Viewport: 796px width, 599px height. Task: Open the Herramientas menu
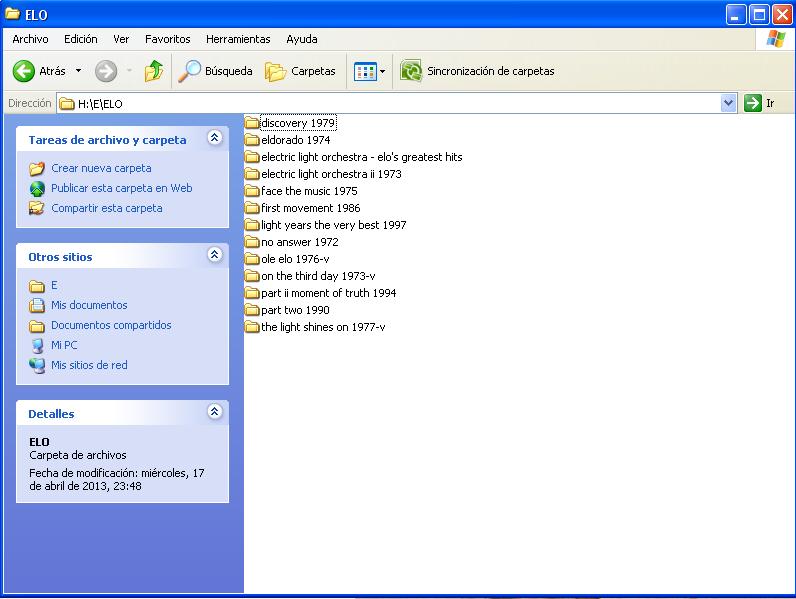click(238, 39)
